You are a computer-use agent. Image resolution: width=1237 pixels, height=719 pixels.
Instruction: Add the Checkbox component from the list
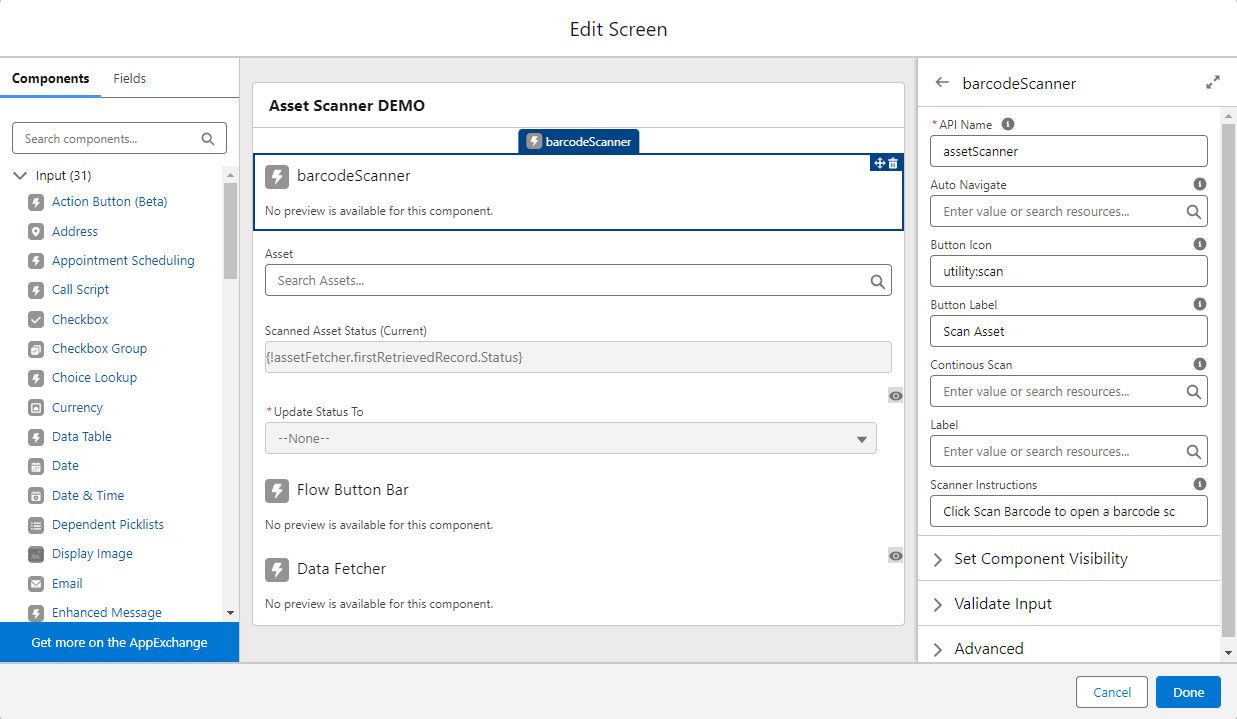(x=80, y=319)
